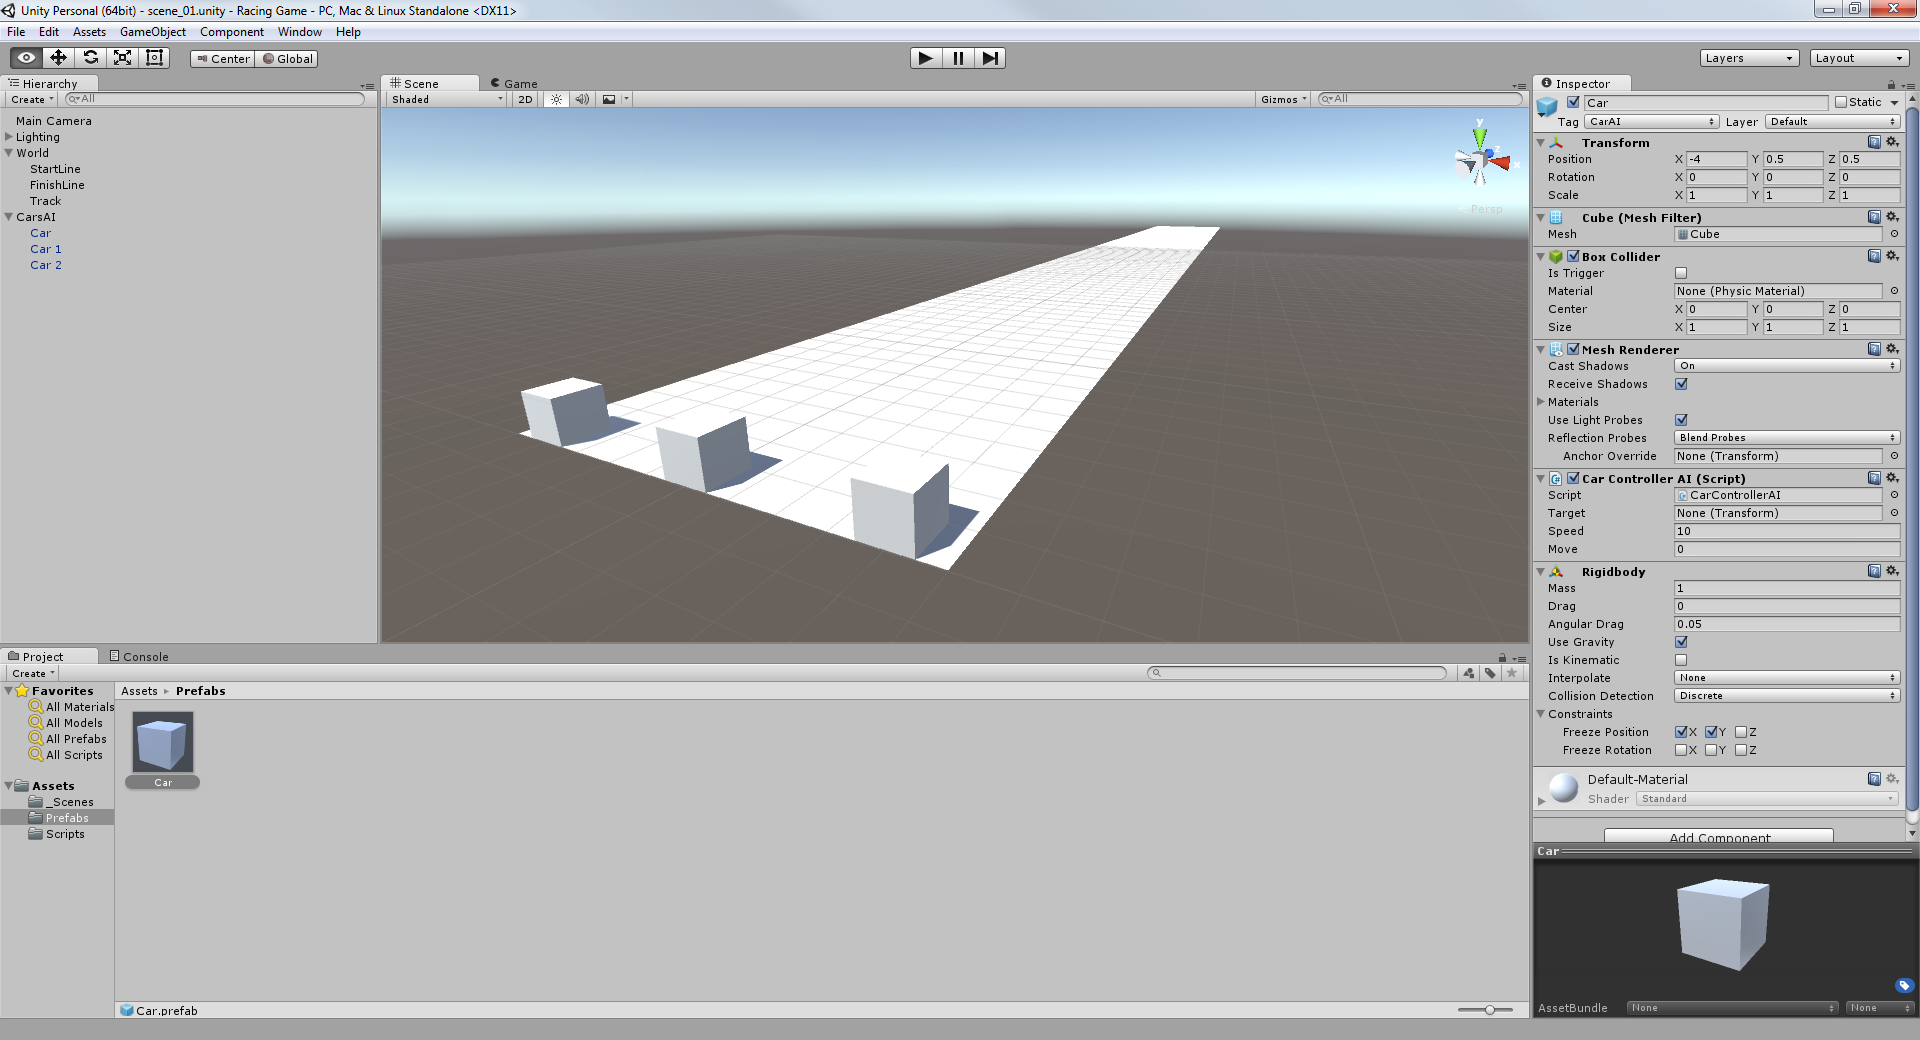1920x1040 pixels.
Task: Lock the Inspector panel
Action: coord(1891,85)
